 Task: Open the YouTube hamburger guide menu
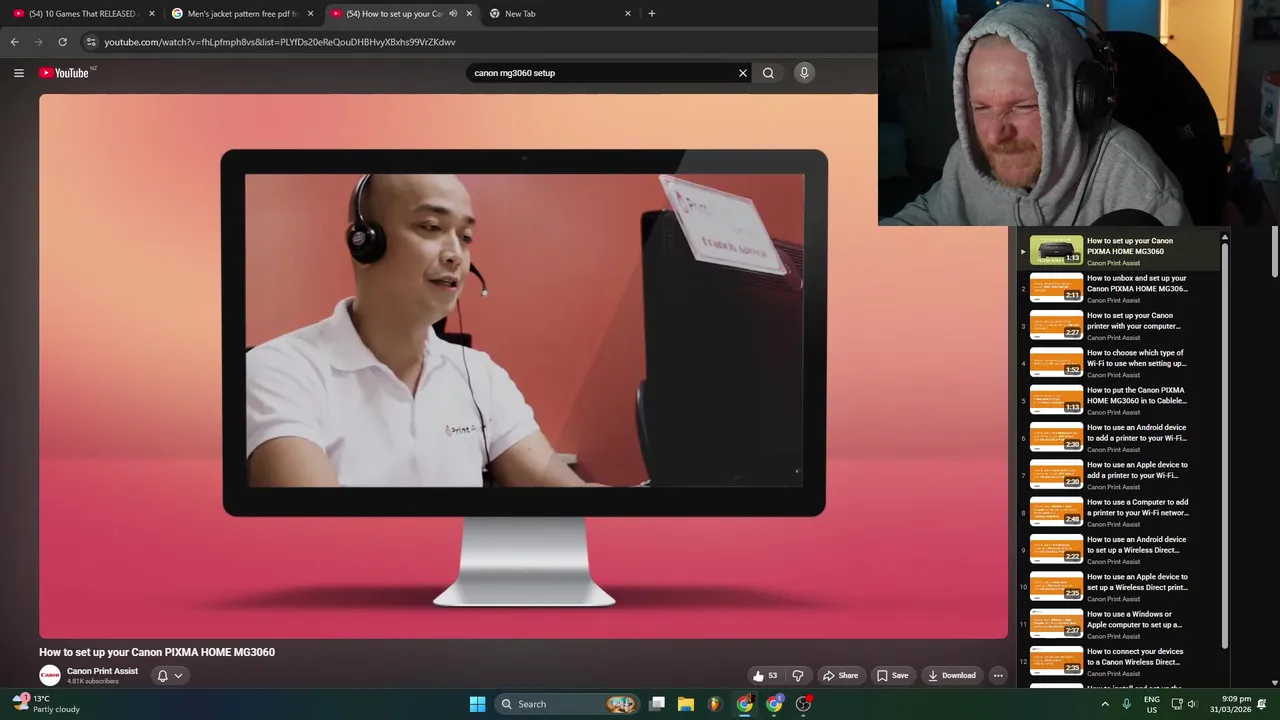tap(18, 72)
